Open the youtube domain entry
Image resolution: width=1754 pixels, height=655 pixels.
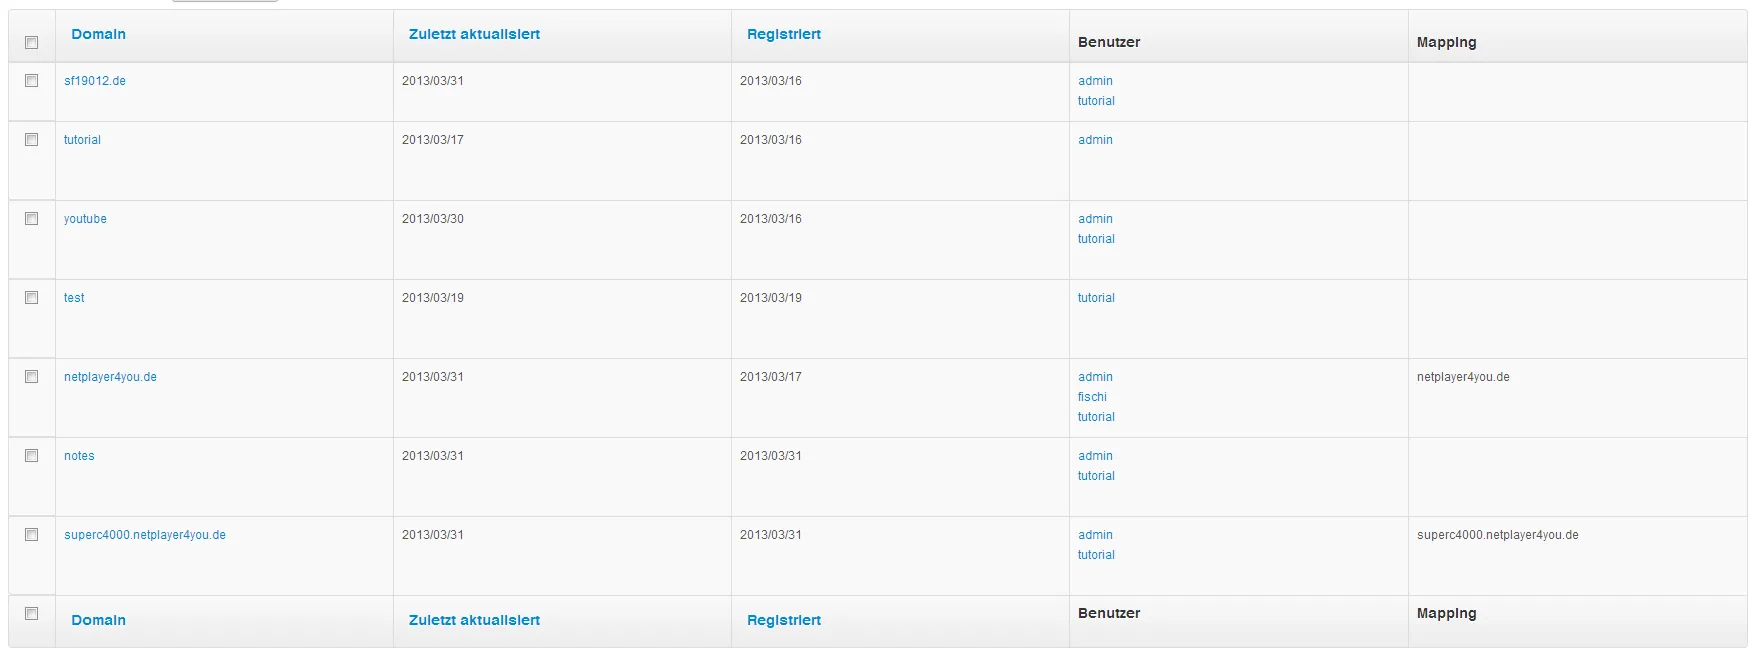click(x=85, y=219)
